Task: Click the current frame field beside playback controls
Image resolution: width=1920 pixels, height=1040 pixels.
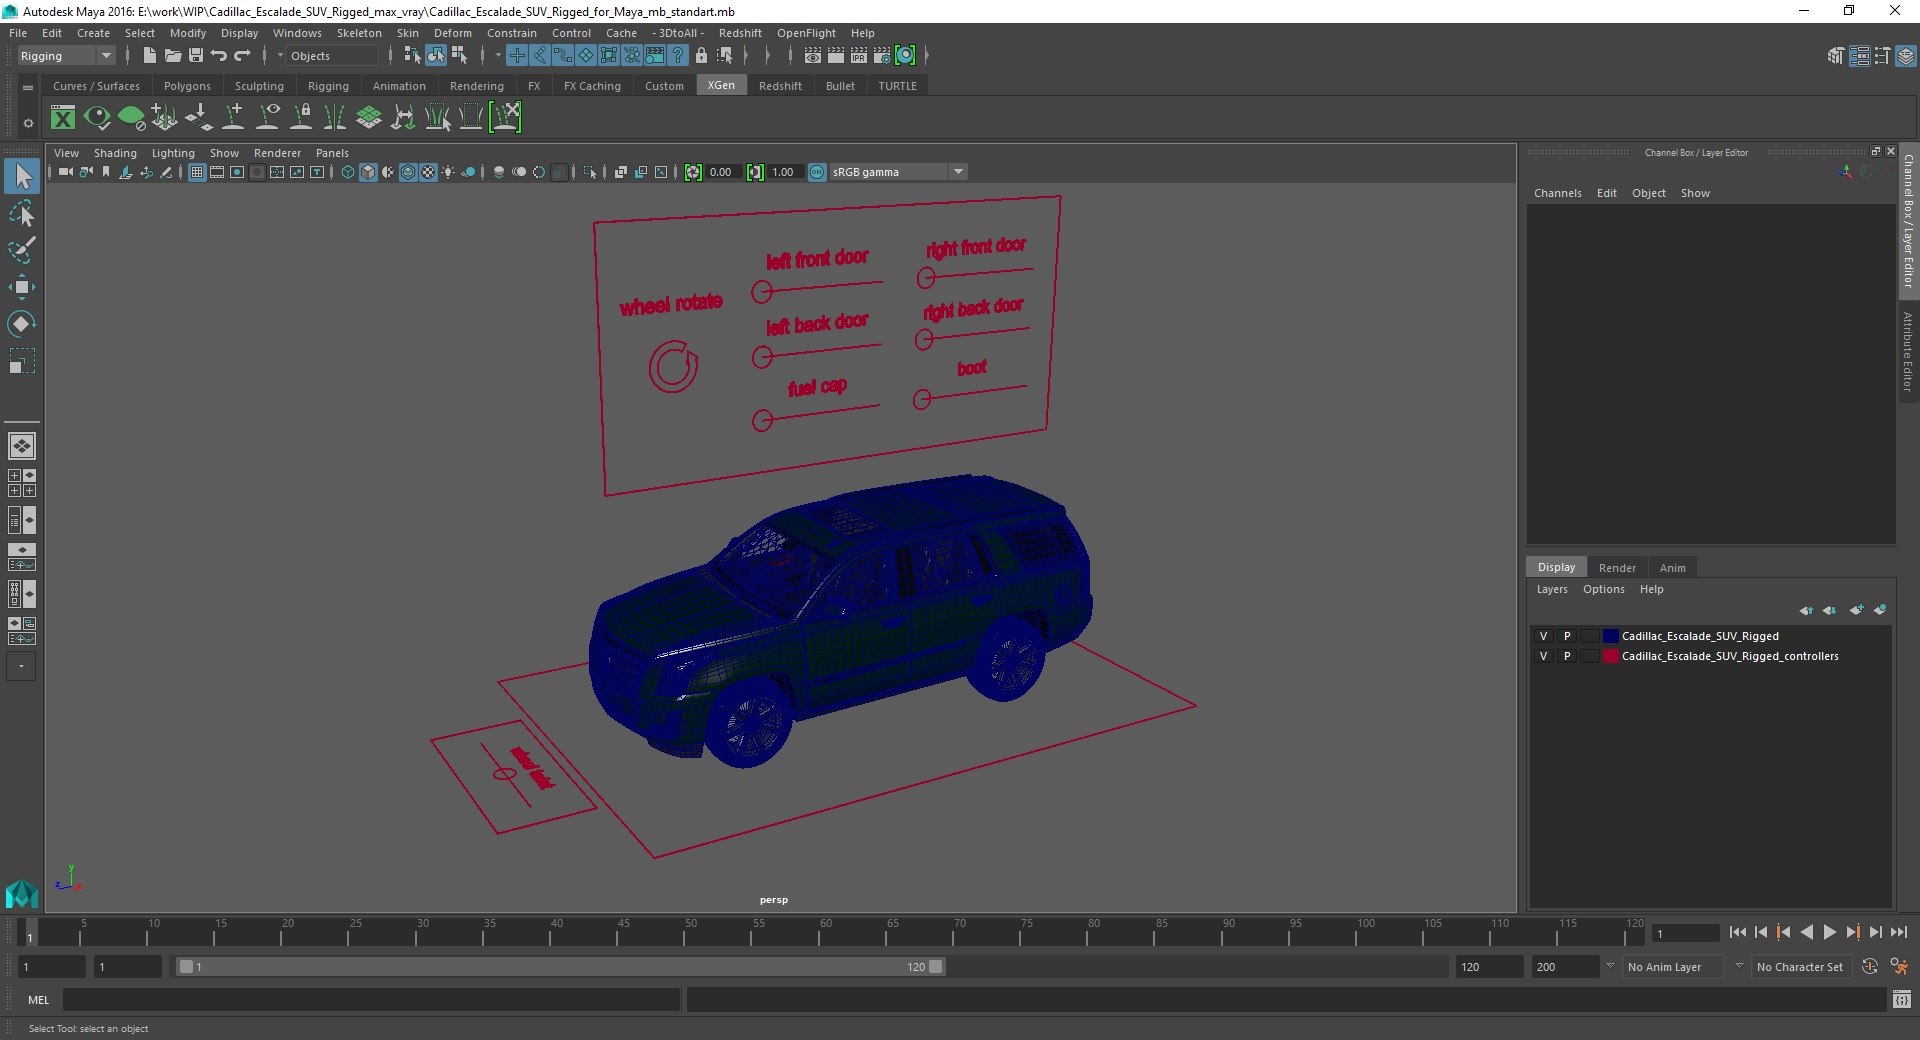Action: 1686,933
